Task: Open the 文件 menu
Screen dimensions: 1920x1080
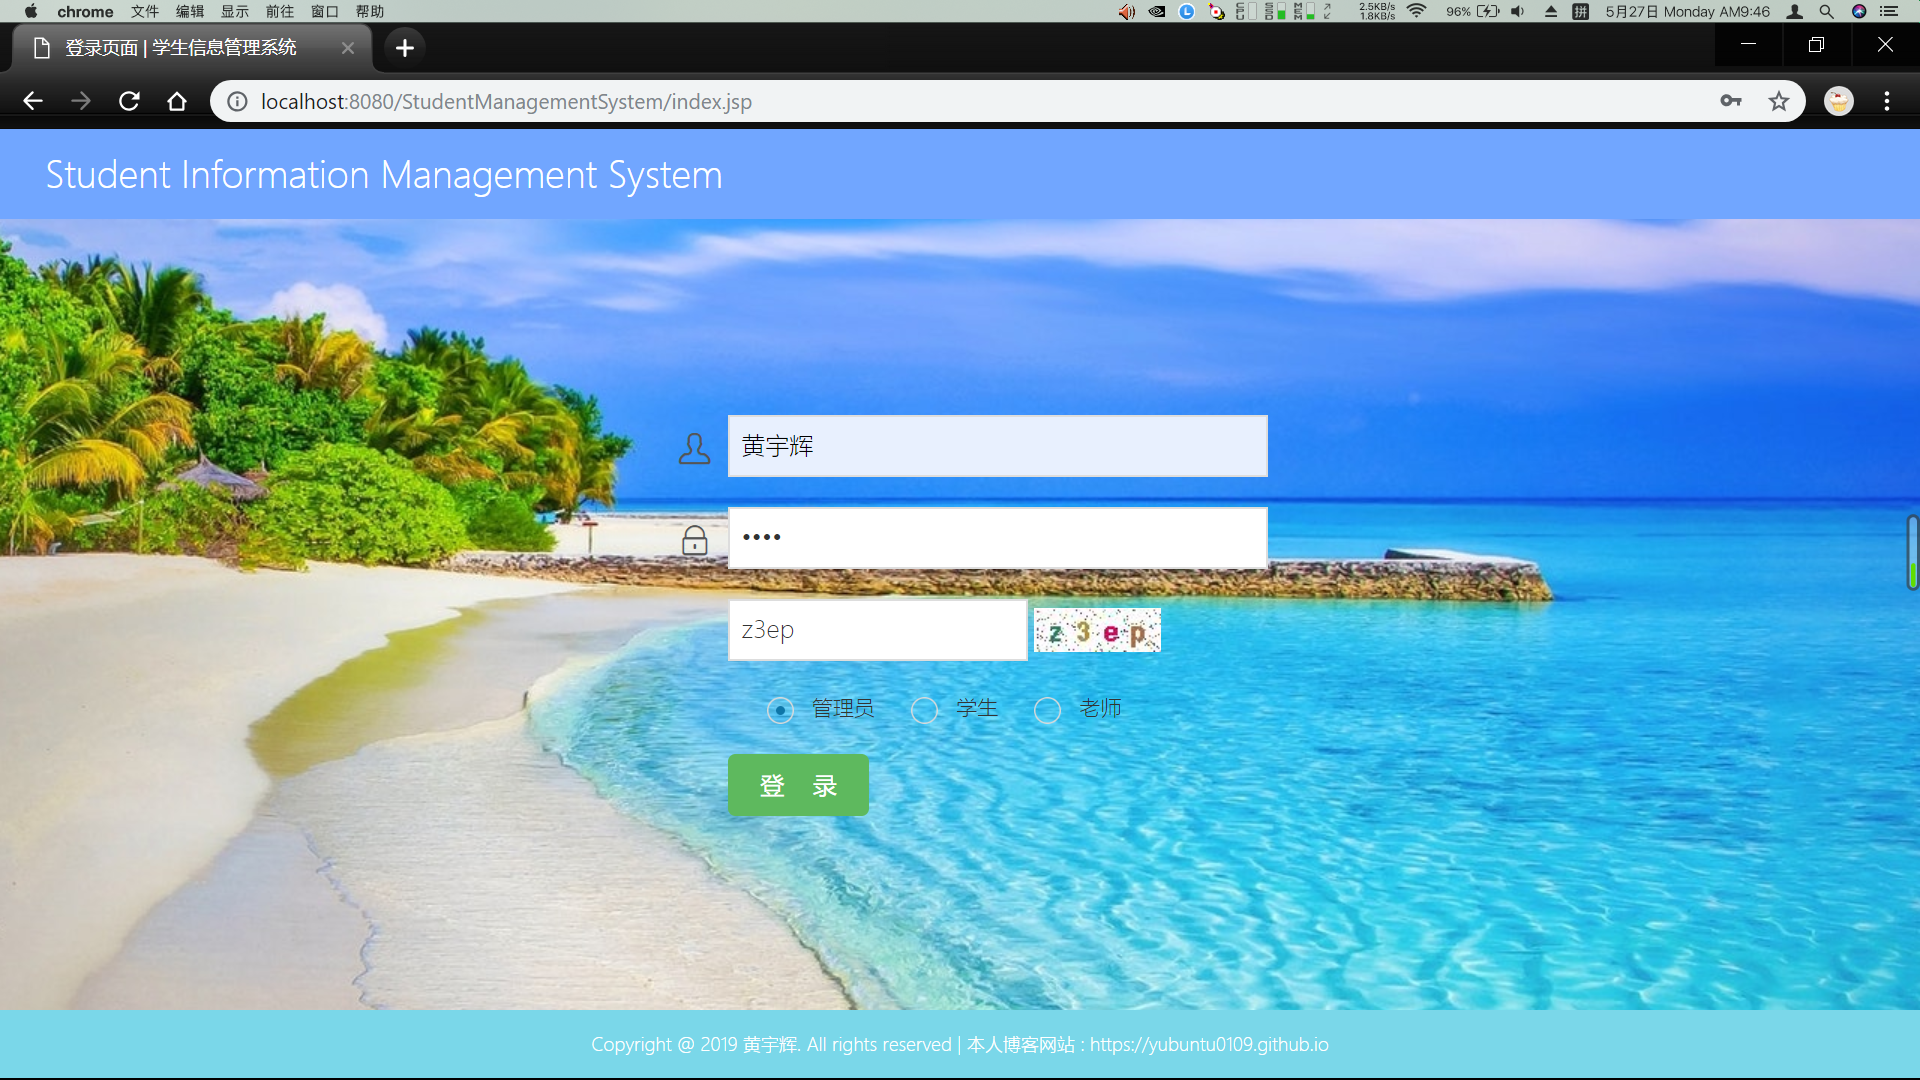Action: tap(145, 12)
